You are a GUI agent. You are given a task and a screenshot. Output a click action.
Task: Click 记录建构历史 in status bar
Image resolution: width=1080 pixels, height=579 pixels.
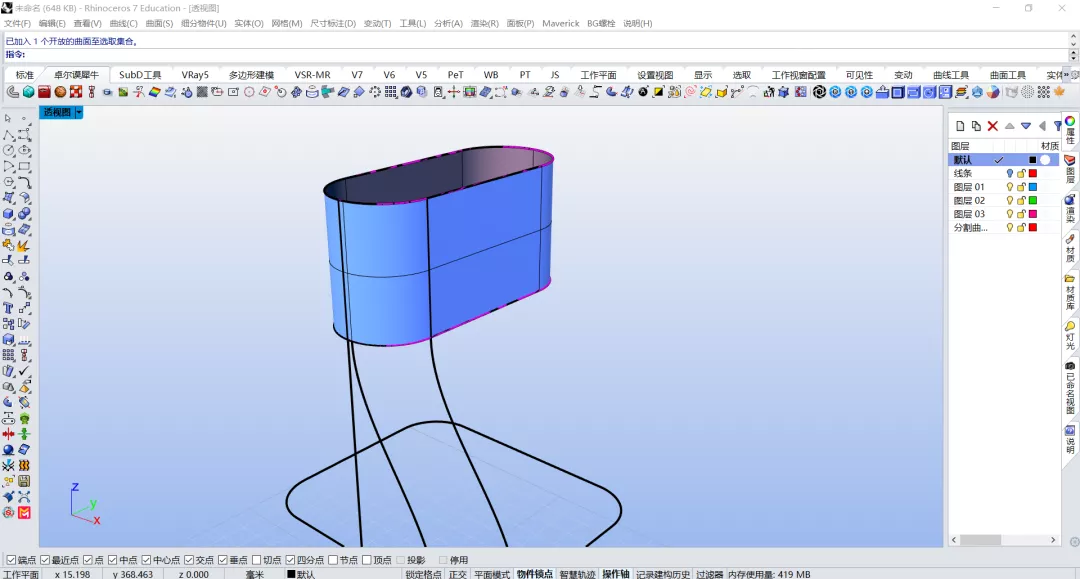click(663, 574)
